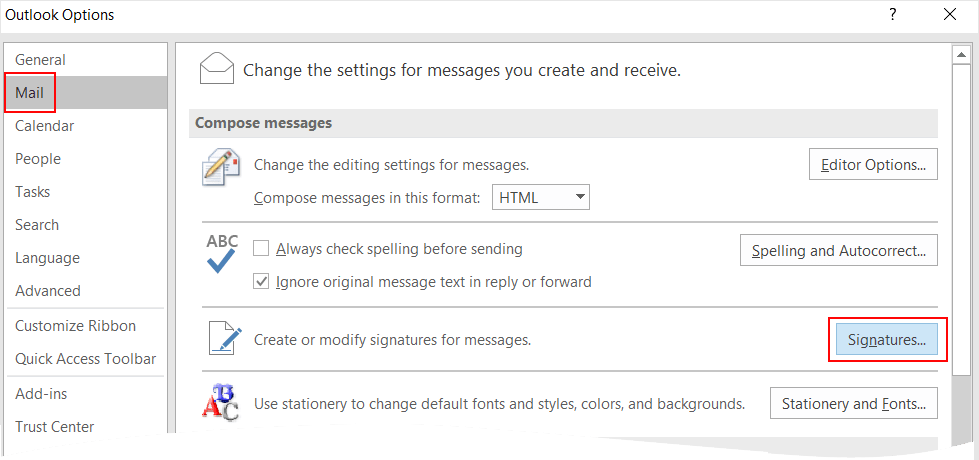
Task: Switch to the Calendar options category
Action: 45,126
